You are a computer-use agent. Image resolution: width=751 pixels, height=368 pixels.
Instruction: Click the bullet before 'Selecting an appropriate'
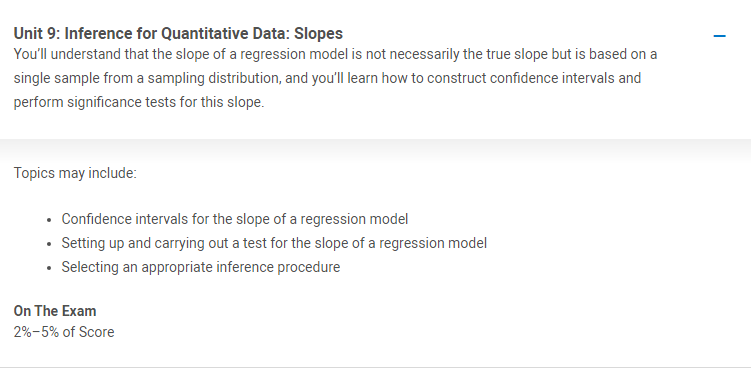point(49,268)
